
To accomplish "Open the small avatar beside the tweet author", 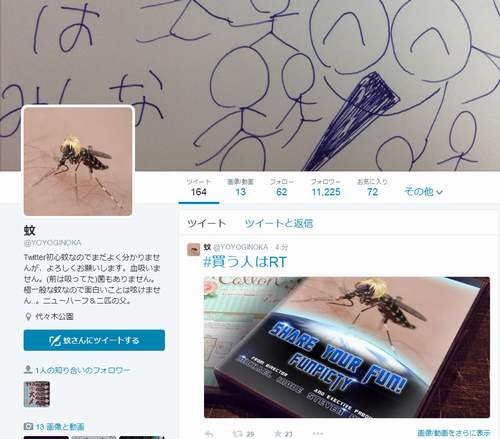I will pos(193,249).
